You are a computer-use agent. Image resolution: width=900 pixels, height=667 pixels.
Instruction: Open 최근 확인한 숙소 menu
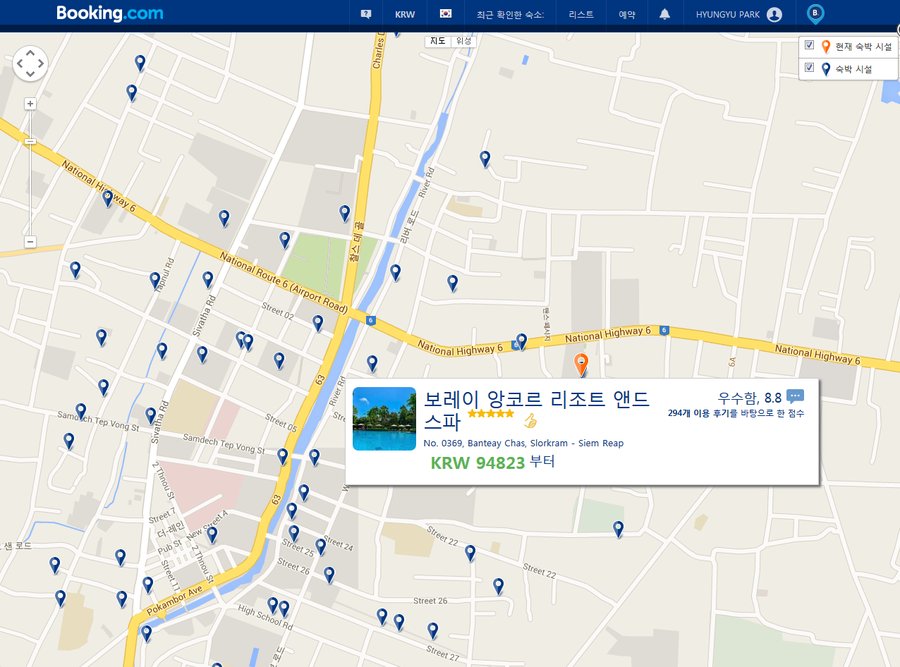tap(510, 15)
